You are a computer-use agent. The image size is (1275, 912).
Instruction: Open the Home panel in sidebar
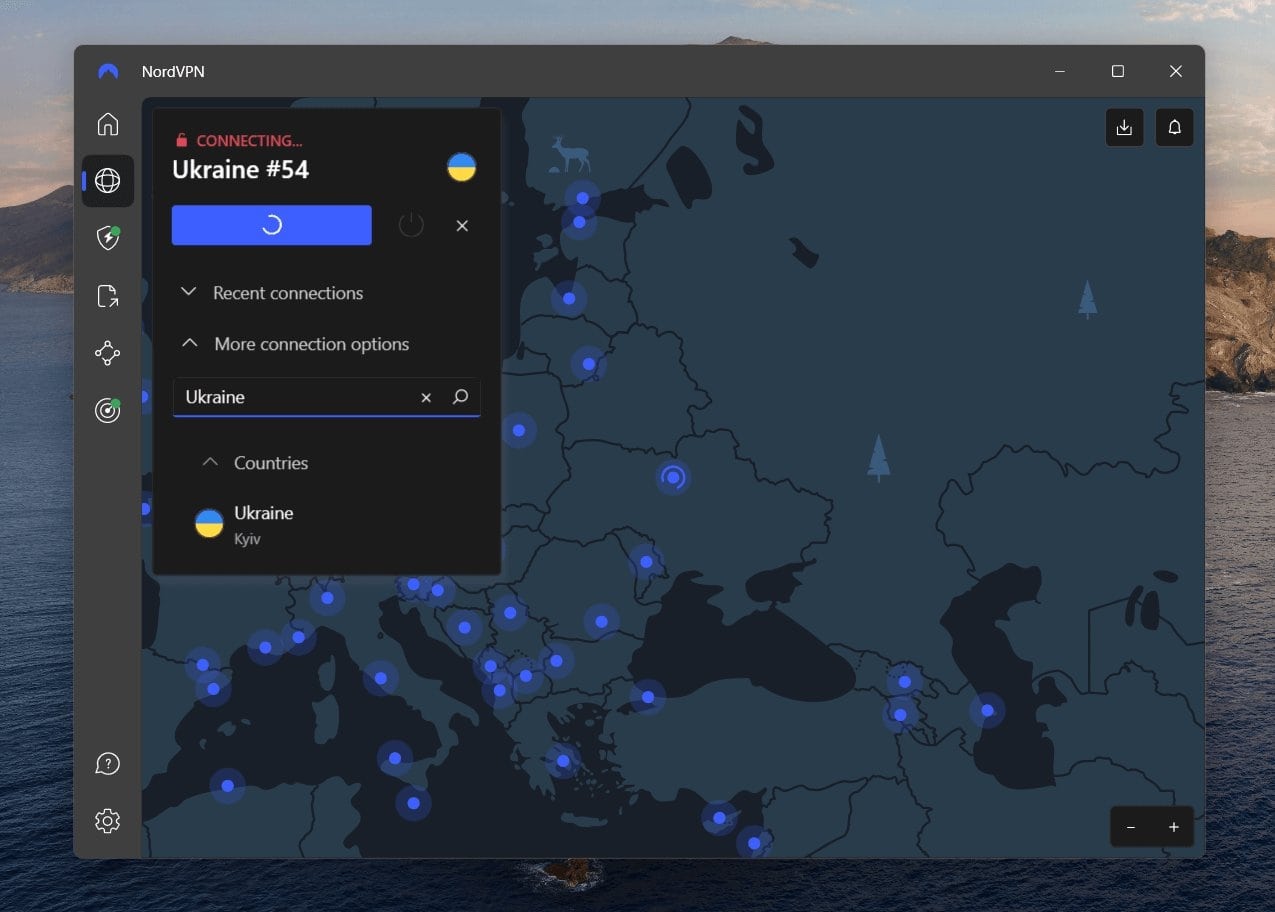pyautogui.click(x=107, y=123)
